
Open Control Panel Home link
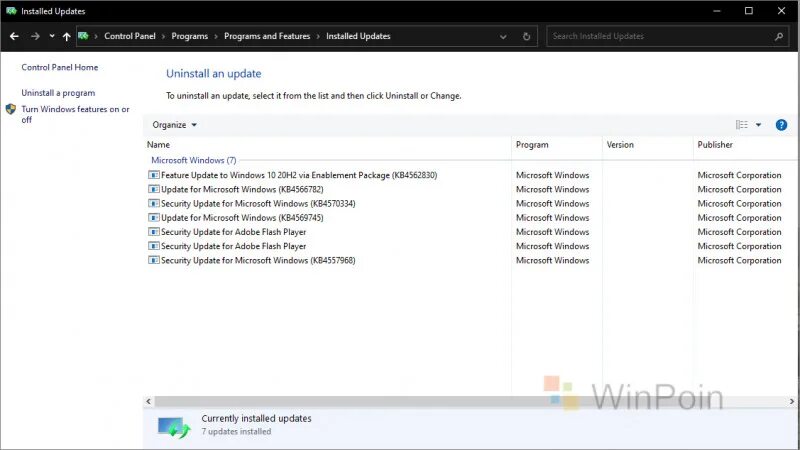[x=60, y=67]
